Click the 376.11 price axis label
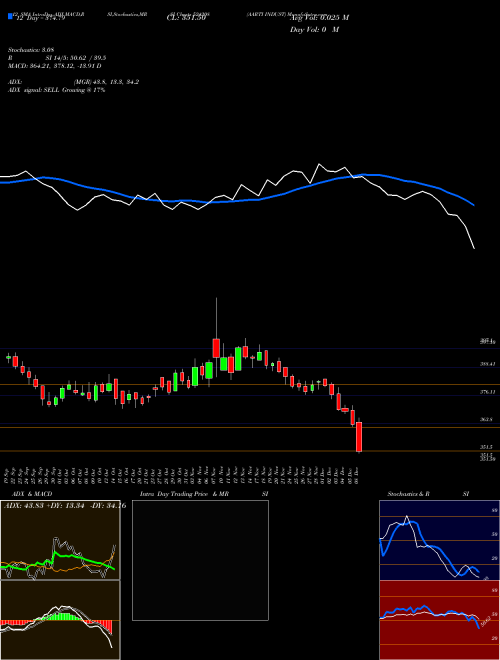 click(488, 392)
